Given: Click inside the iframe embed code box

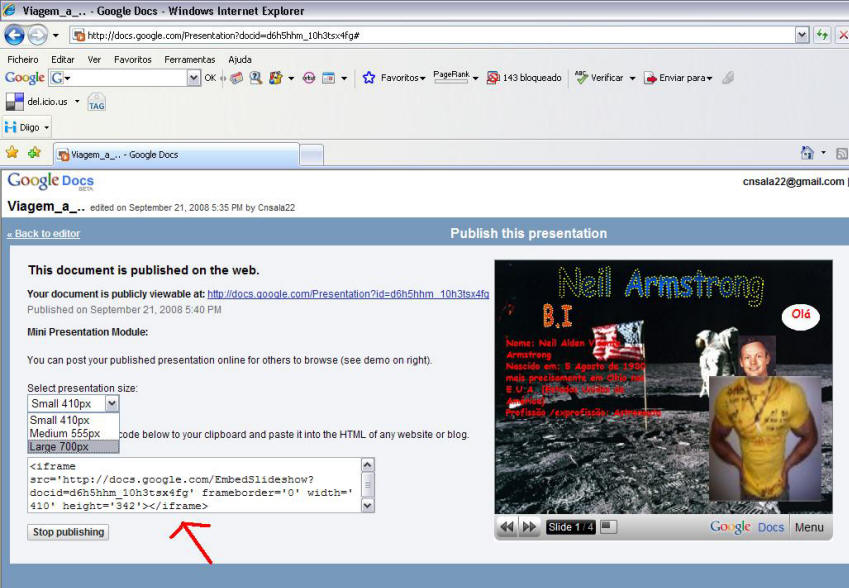Looking at the screenshot, I should click(194, 486).
